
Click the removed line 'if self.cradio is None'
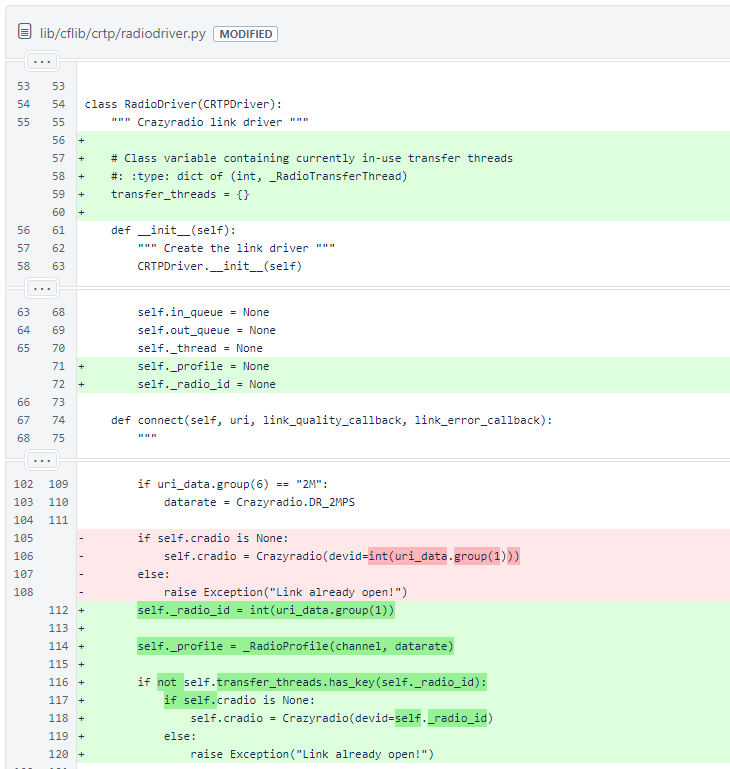[212, 538]
